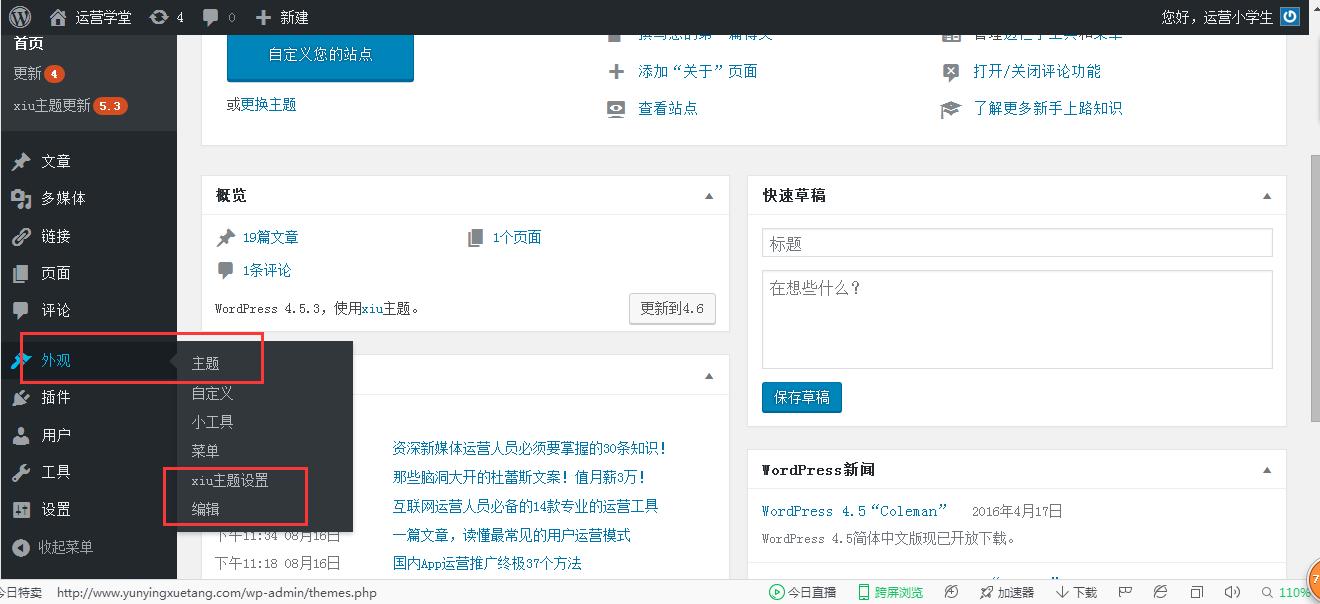
Task: Open updates via the refresh icon showing 4
Action: 160,16
